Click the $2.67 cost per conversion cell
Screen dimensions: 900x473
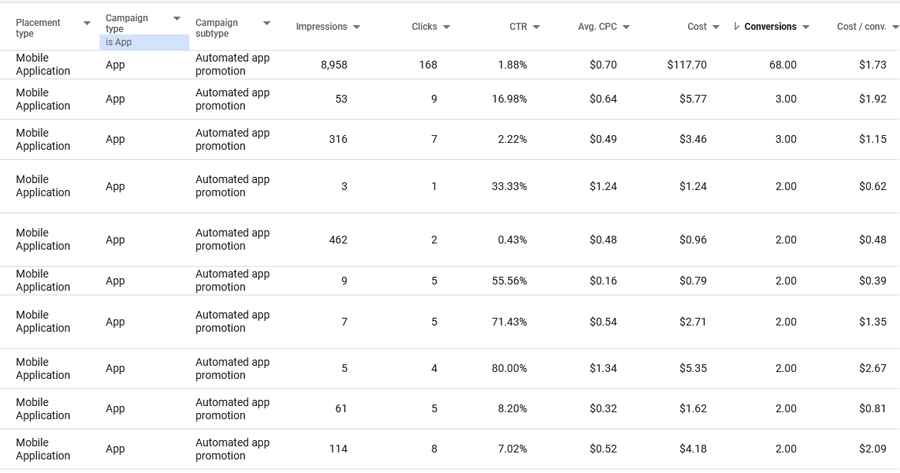click(x=872, y=369)
